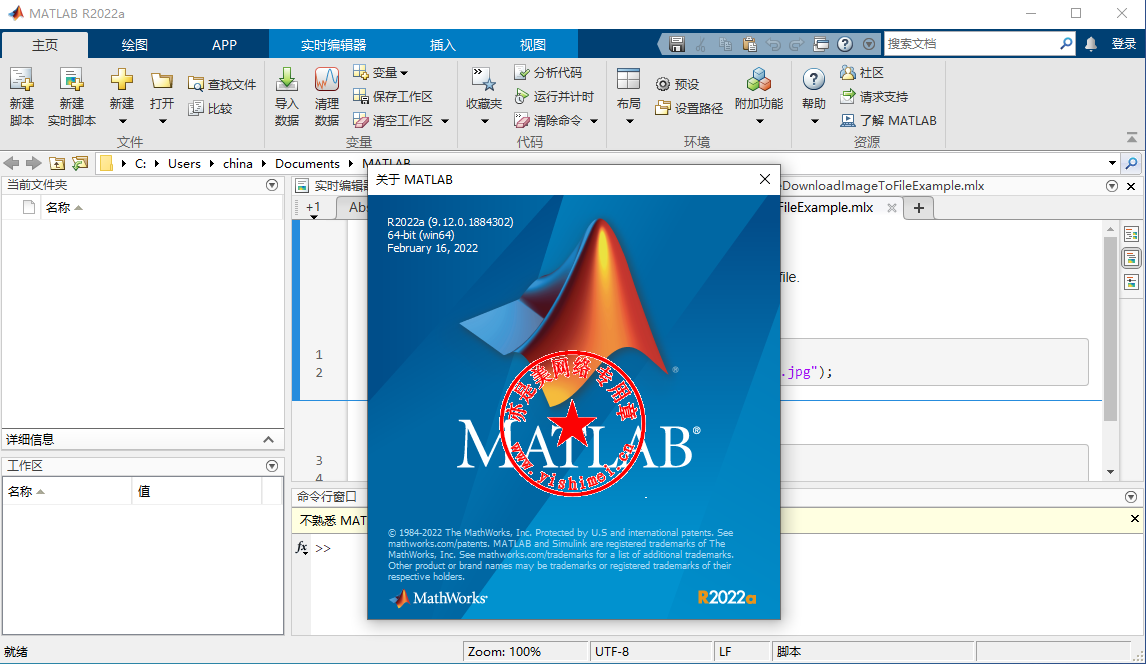Switch to the Home (主页) tab
The height and width of the screenshot is (664, 1146).
45,45
